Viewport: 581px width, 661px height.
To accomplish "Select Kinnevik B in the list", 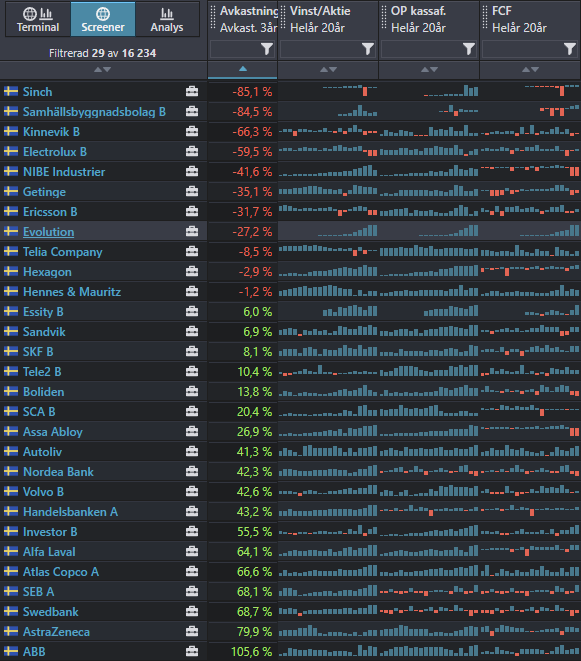I will point(51,132).
